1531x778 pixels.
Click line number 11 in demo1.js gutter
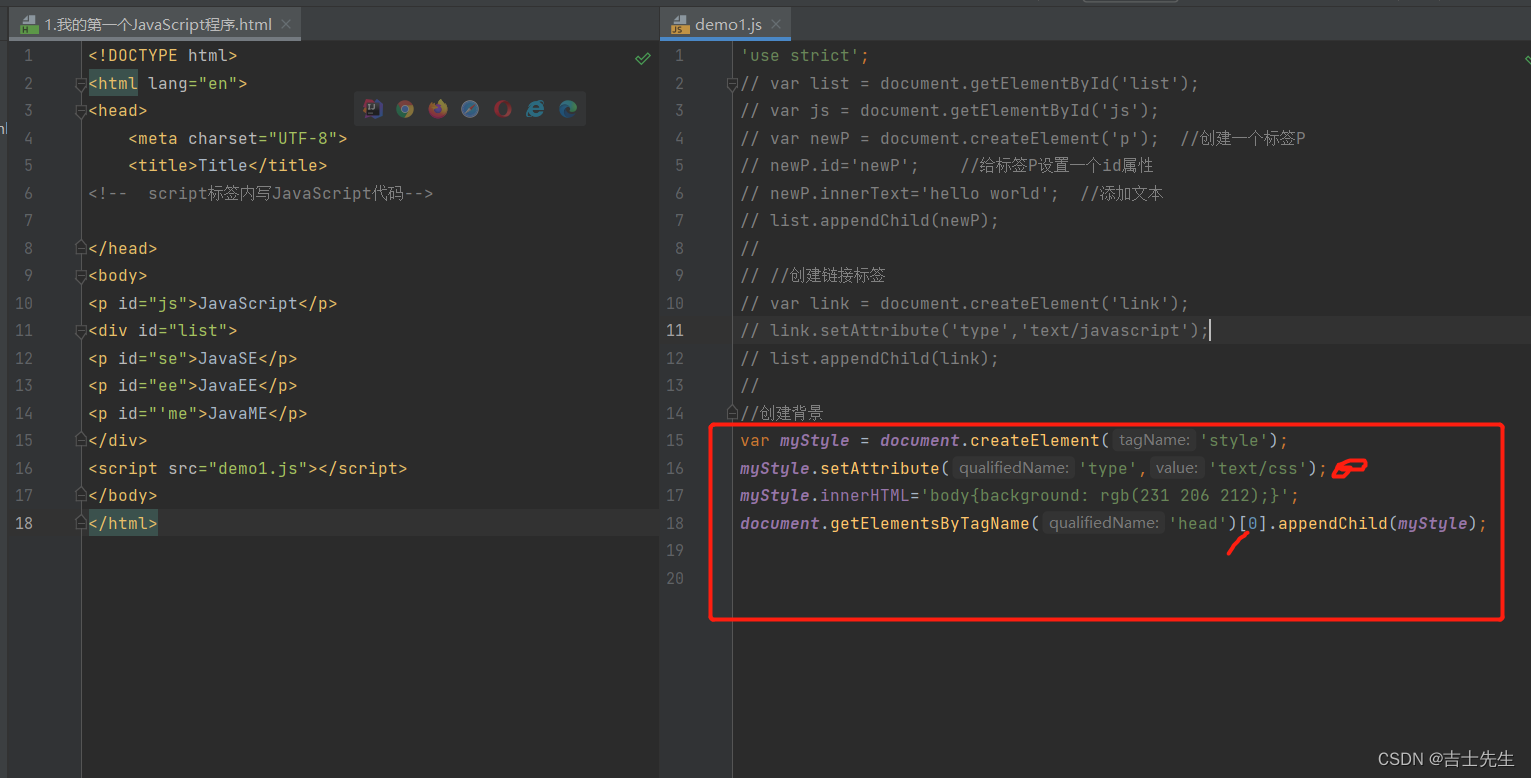coord(675,331)
